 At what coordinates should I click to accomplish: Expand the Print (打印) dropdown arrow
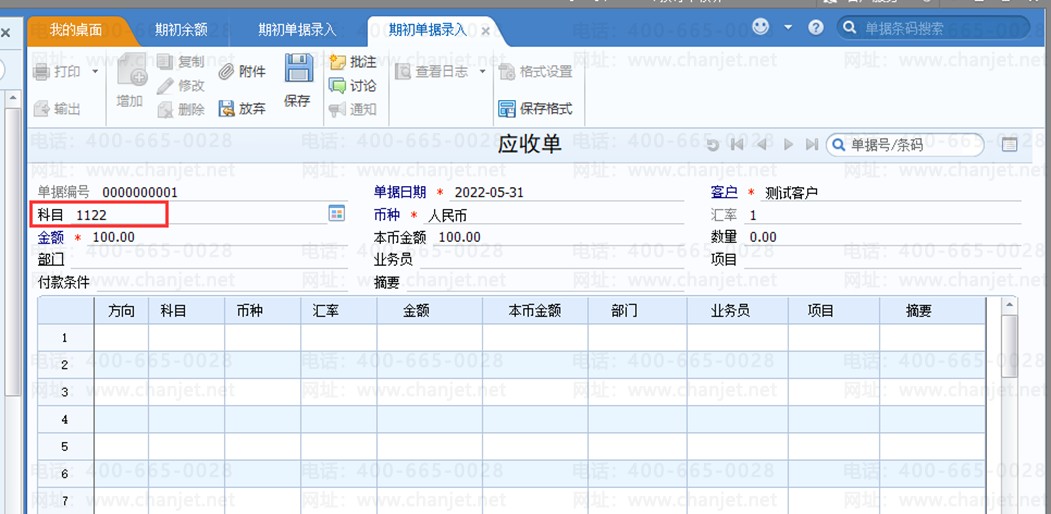click(x=95, y=72)
